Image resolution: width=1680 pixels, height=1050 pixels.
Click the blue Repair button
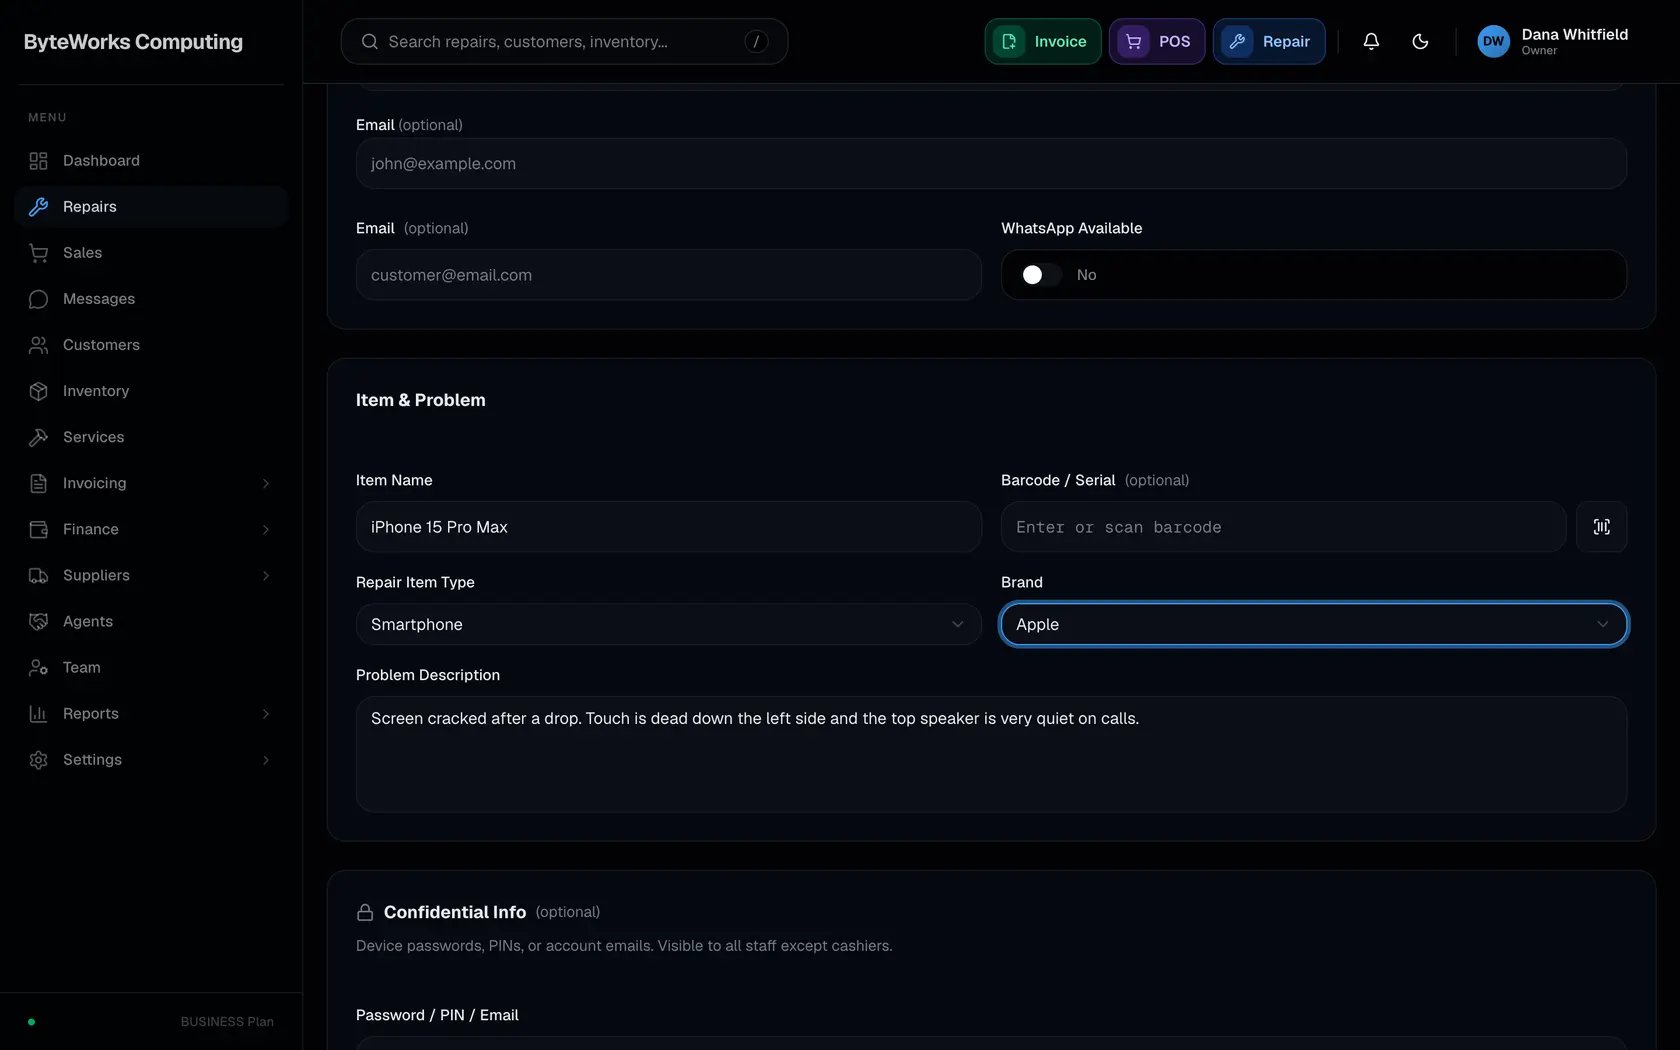point(1269,41)
